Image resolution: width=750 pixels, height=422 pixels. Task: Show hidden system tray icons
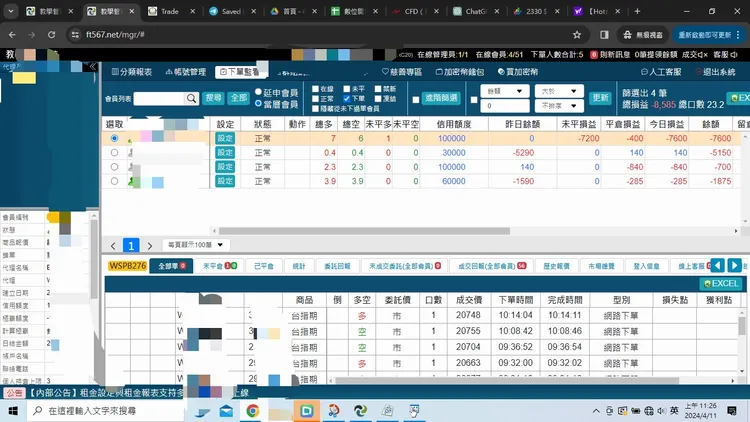tap(596, 411)
